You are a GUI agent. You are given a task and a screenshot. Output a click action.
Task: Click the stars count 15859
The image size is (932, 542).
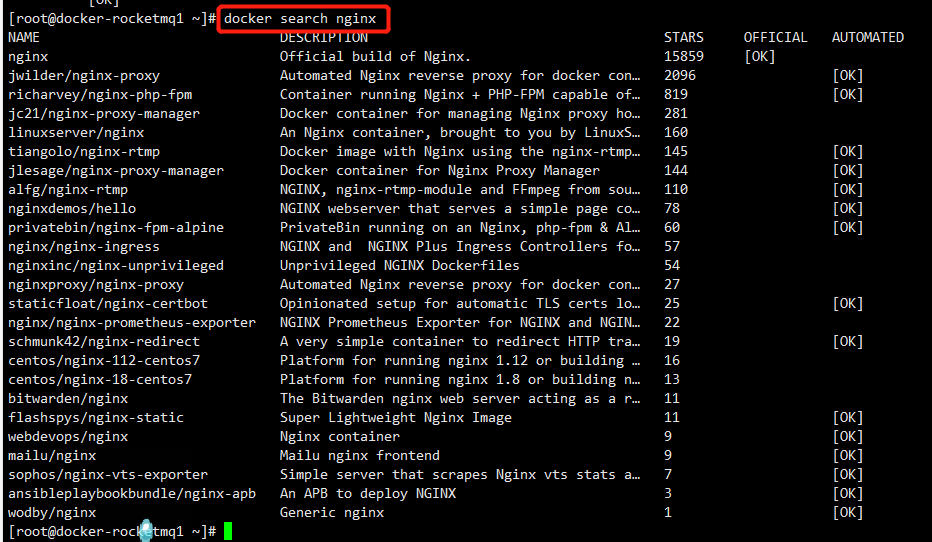(x=684, y=57)
